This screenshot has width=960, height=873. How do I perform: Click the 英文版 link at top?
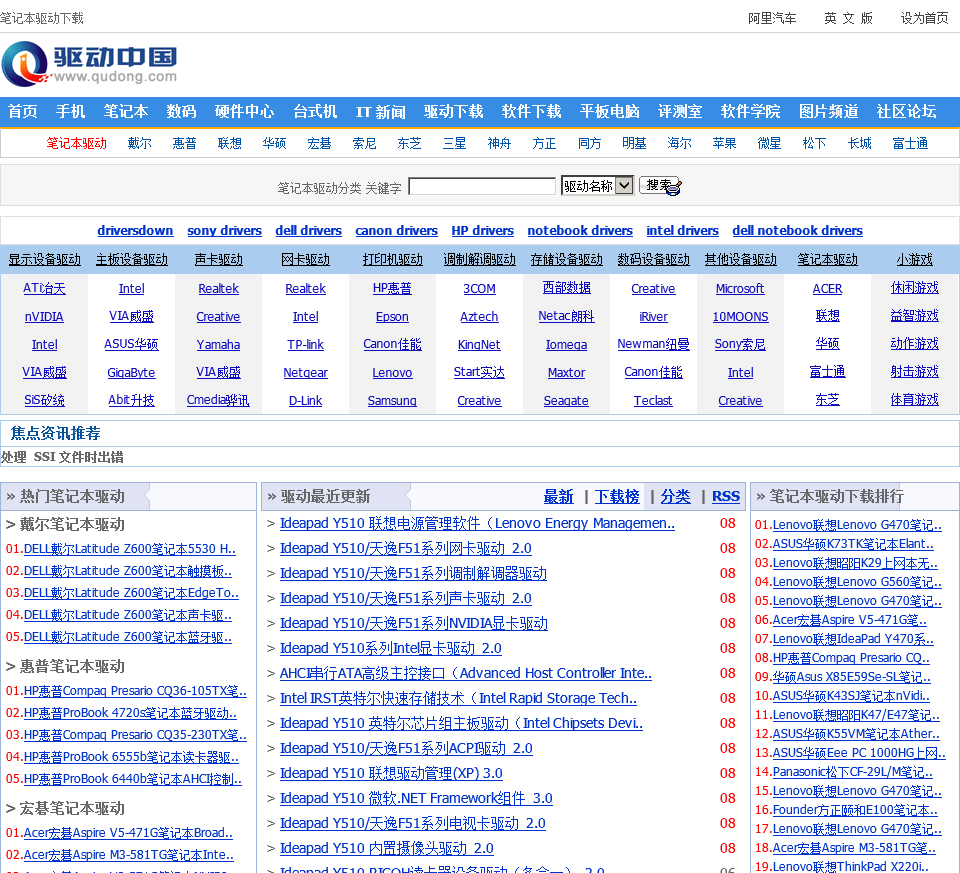(x=849, y=18)
